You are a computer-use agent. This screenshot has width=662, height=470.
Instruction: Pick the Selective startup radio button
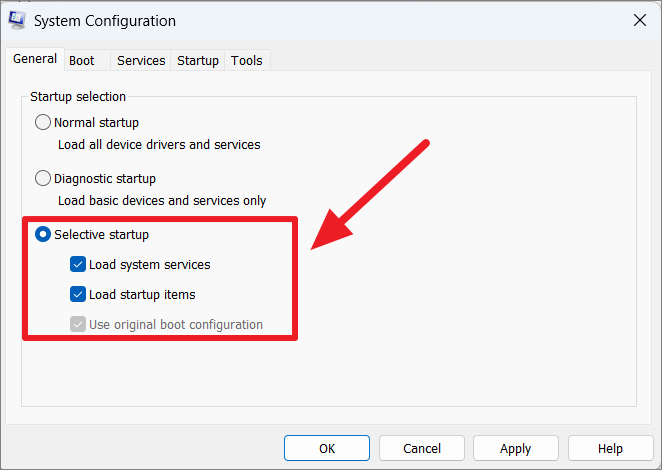pos(43,234)
